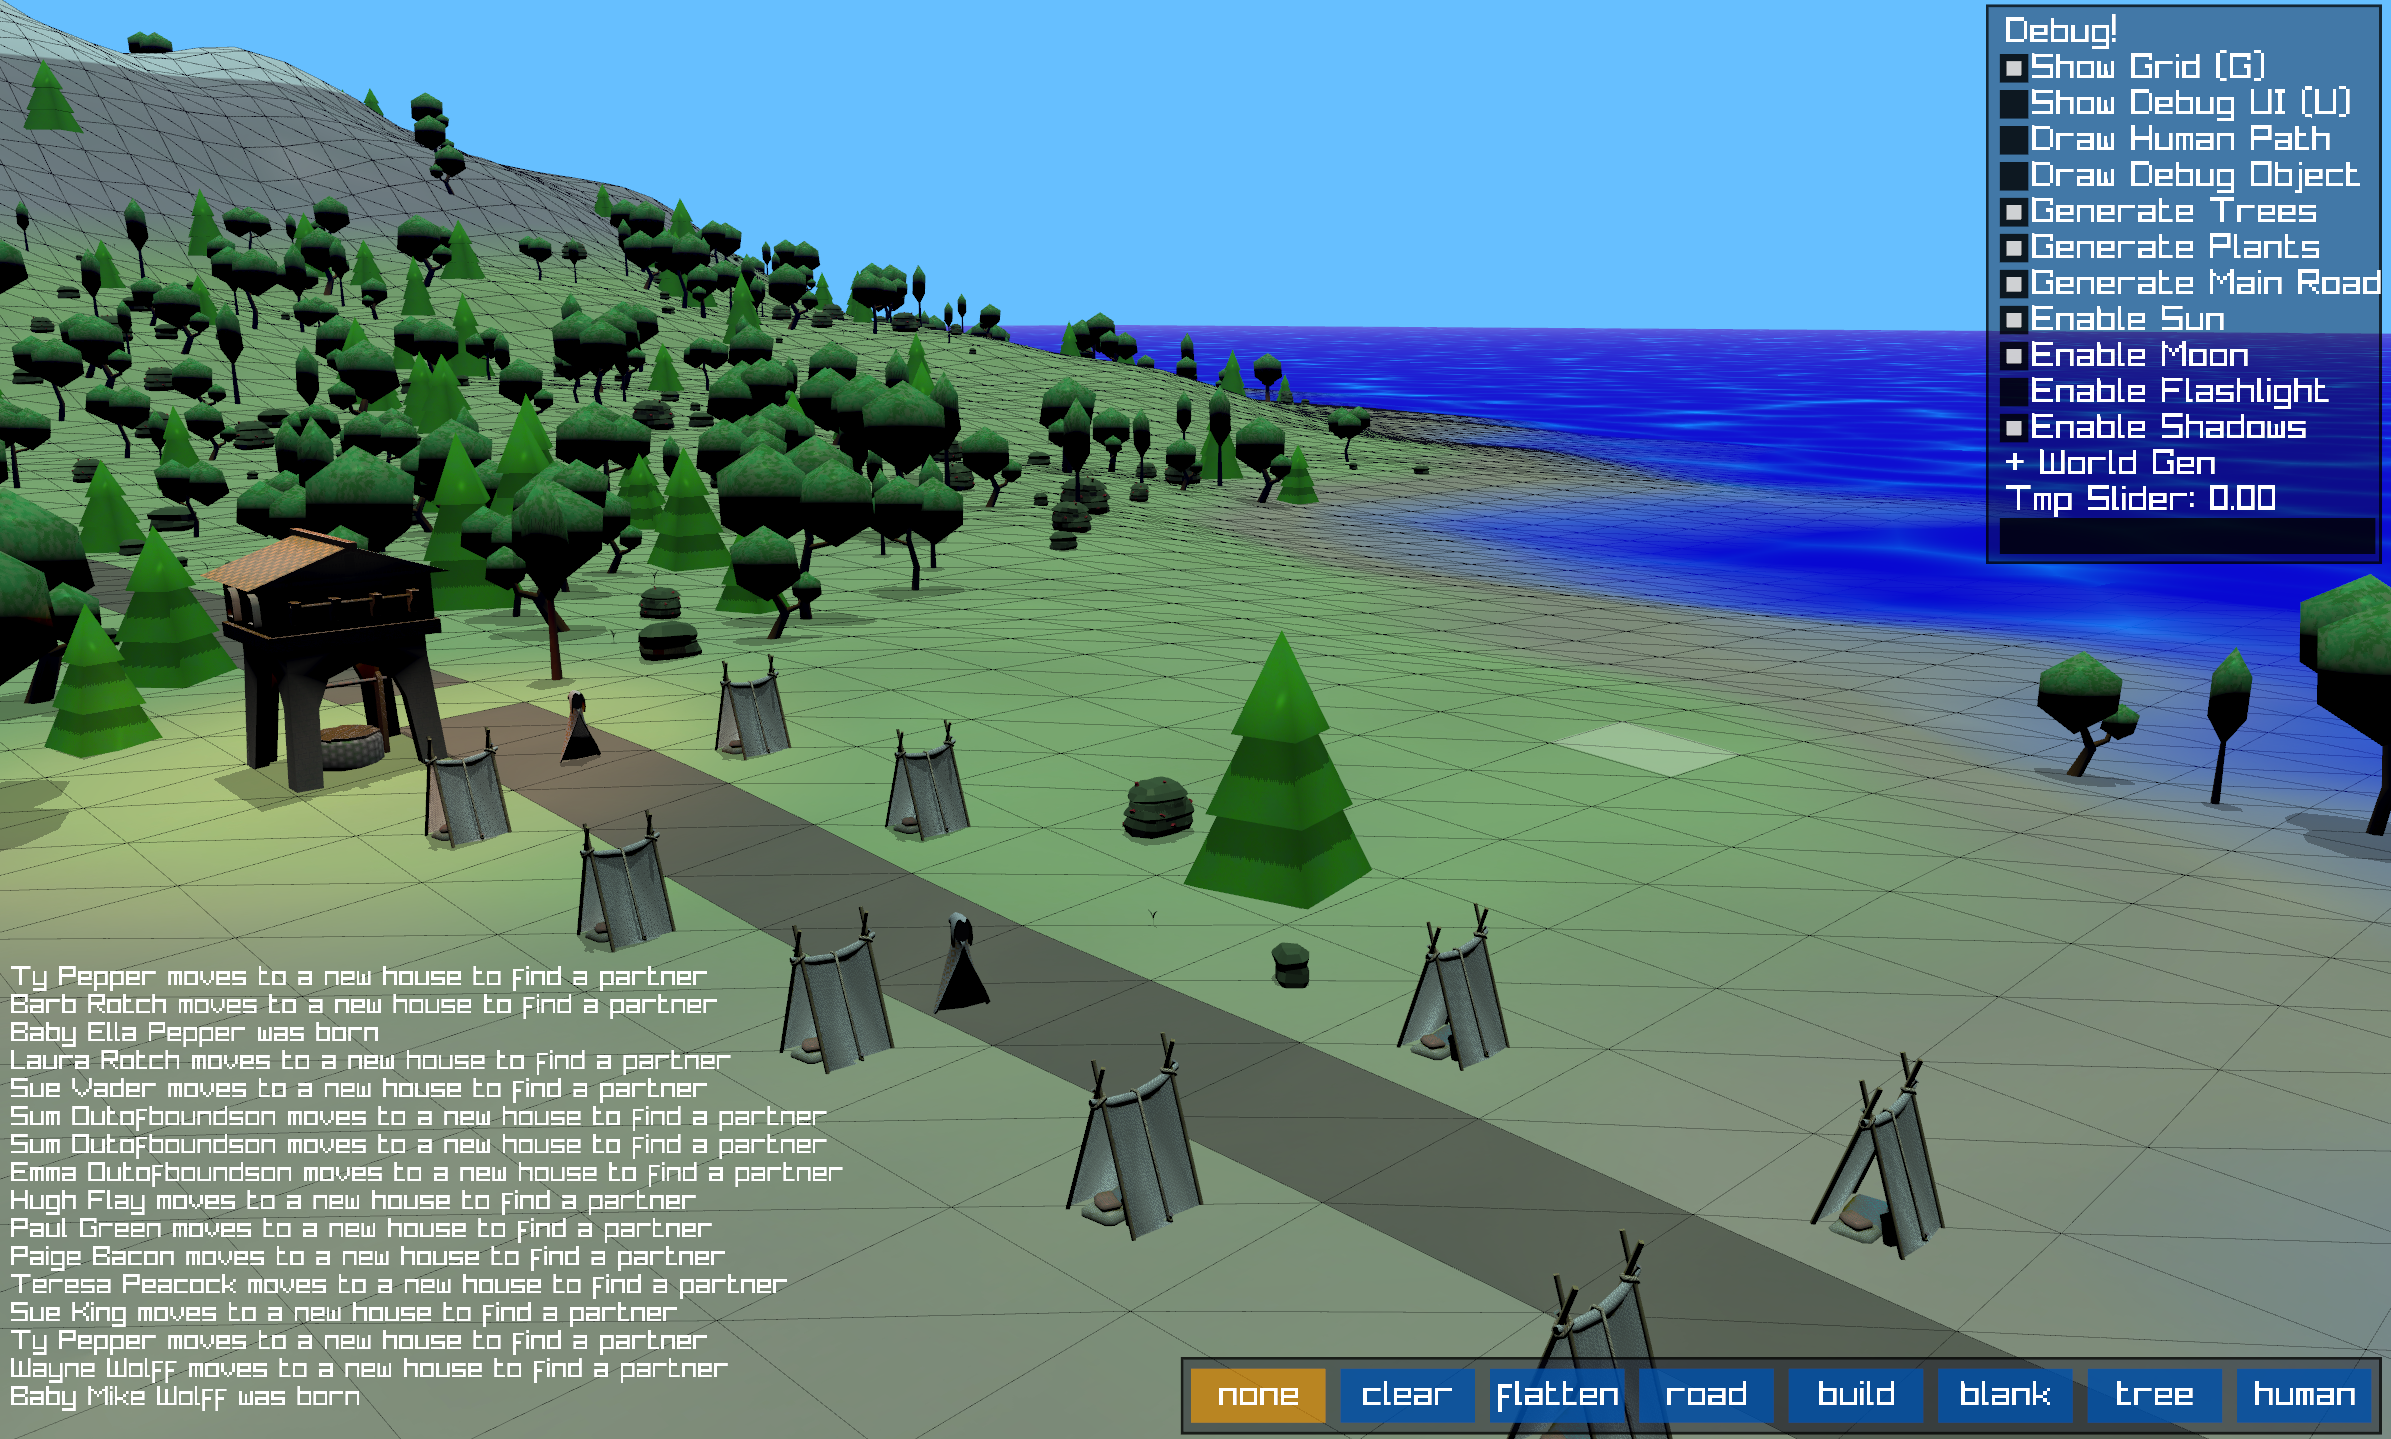Toggle Generate Main Road checkbox

(x=2014, y=284)
